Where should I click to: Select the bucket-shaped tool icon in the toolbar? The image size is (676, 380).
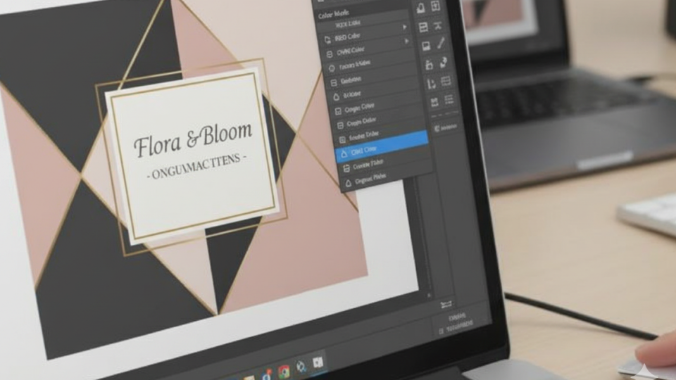click(x=421, y=8)
